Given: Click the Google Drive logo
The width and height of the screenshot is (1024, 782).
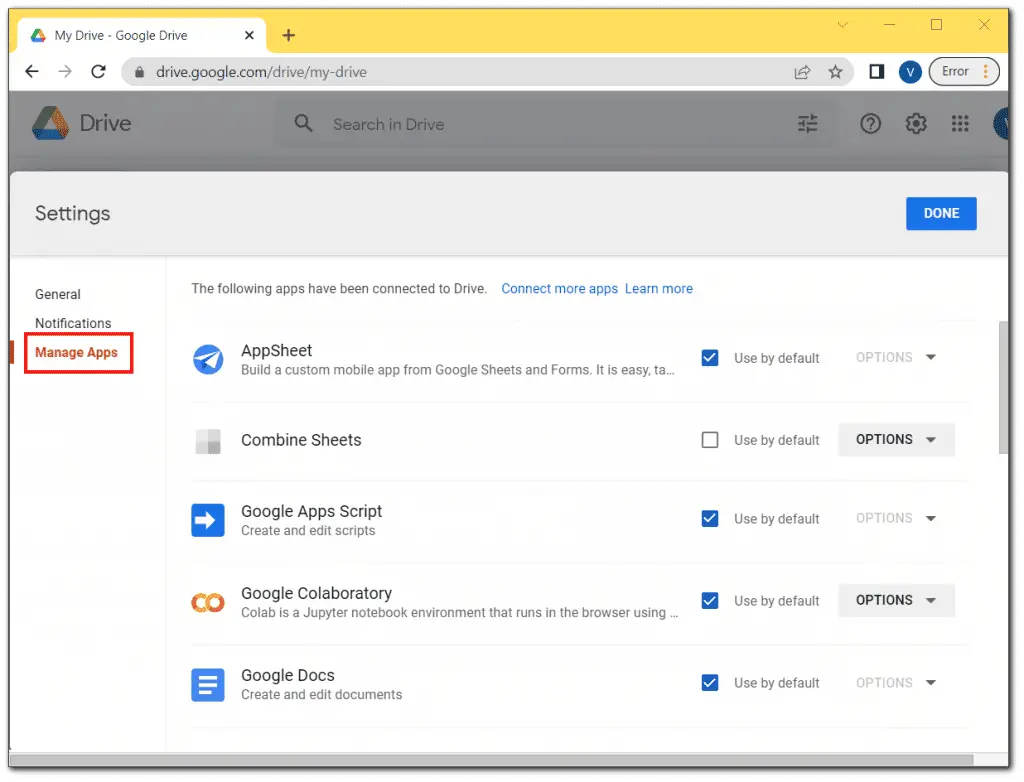Looking at the screenshot, I should tap(47, 122).
